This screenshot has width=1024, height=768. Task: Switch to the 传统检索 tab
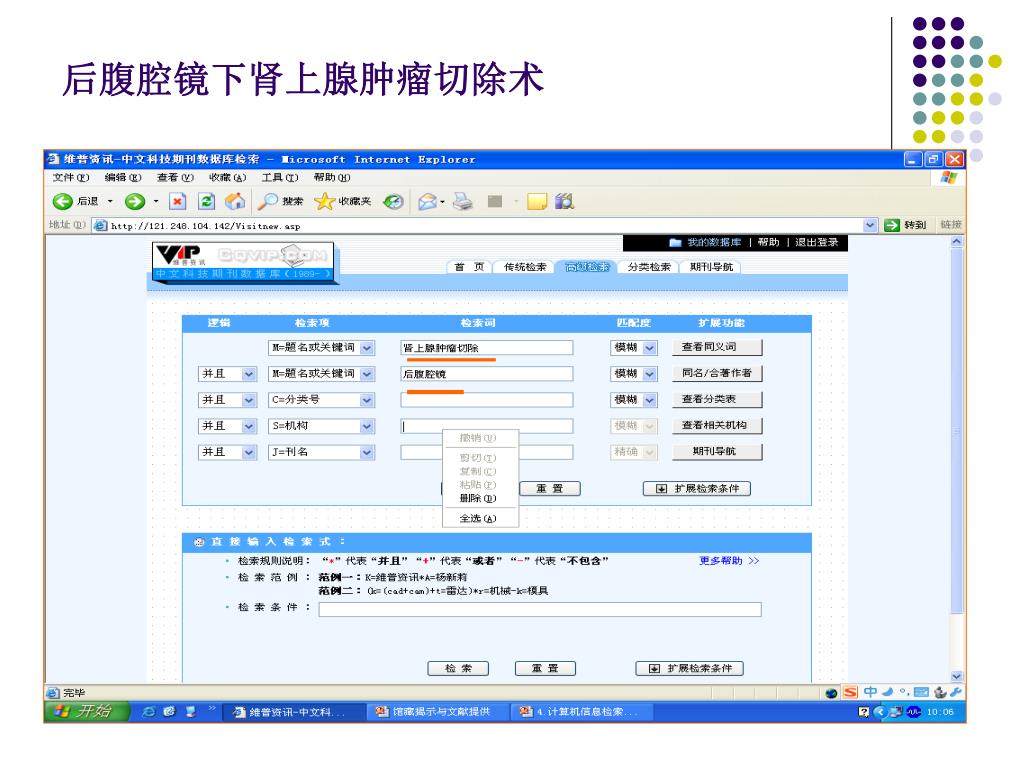coord(525,267)
